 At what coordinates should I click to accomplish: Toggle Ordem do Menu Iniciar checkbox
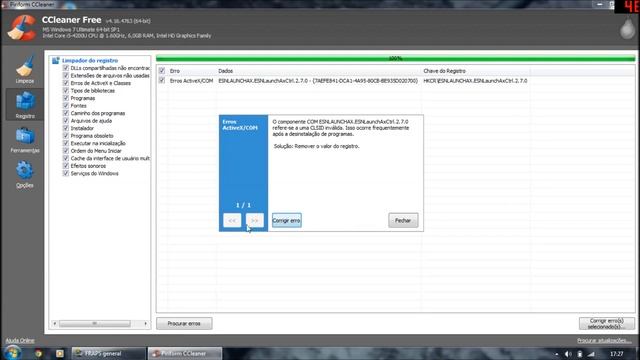pos(66,151)
